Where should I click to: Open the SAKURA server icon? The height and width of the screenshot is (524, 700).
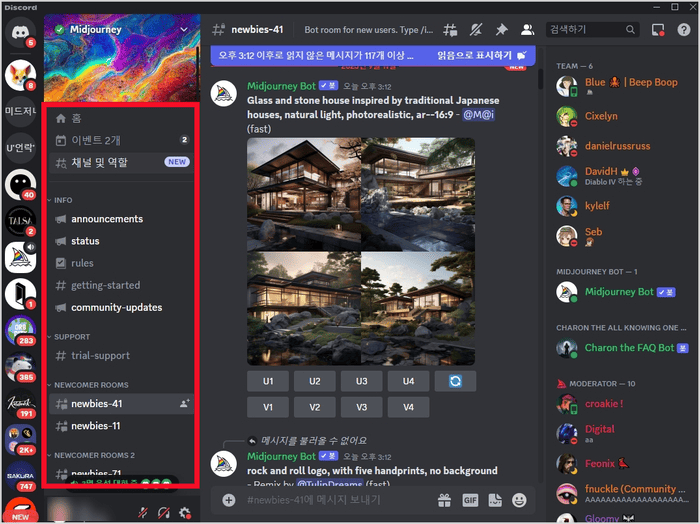[x=20, y=477]
